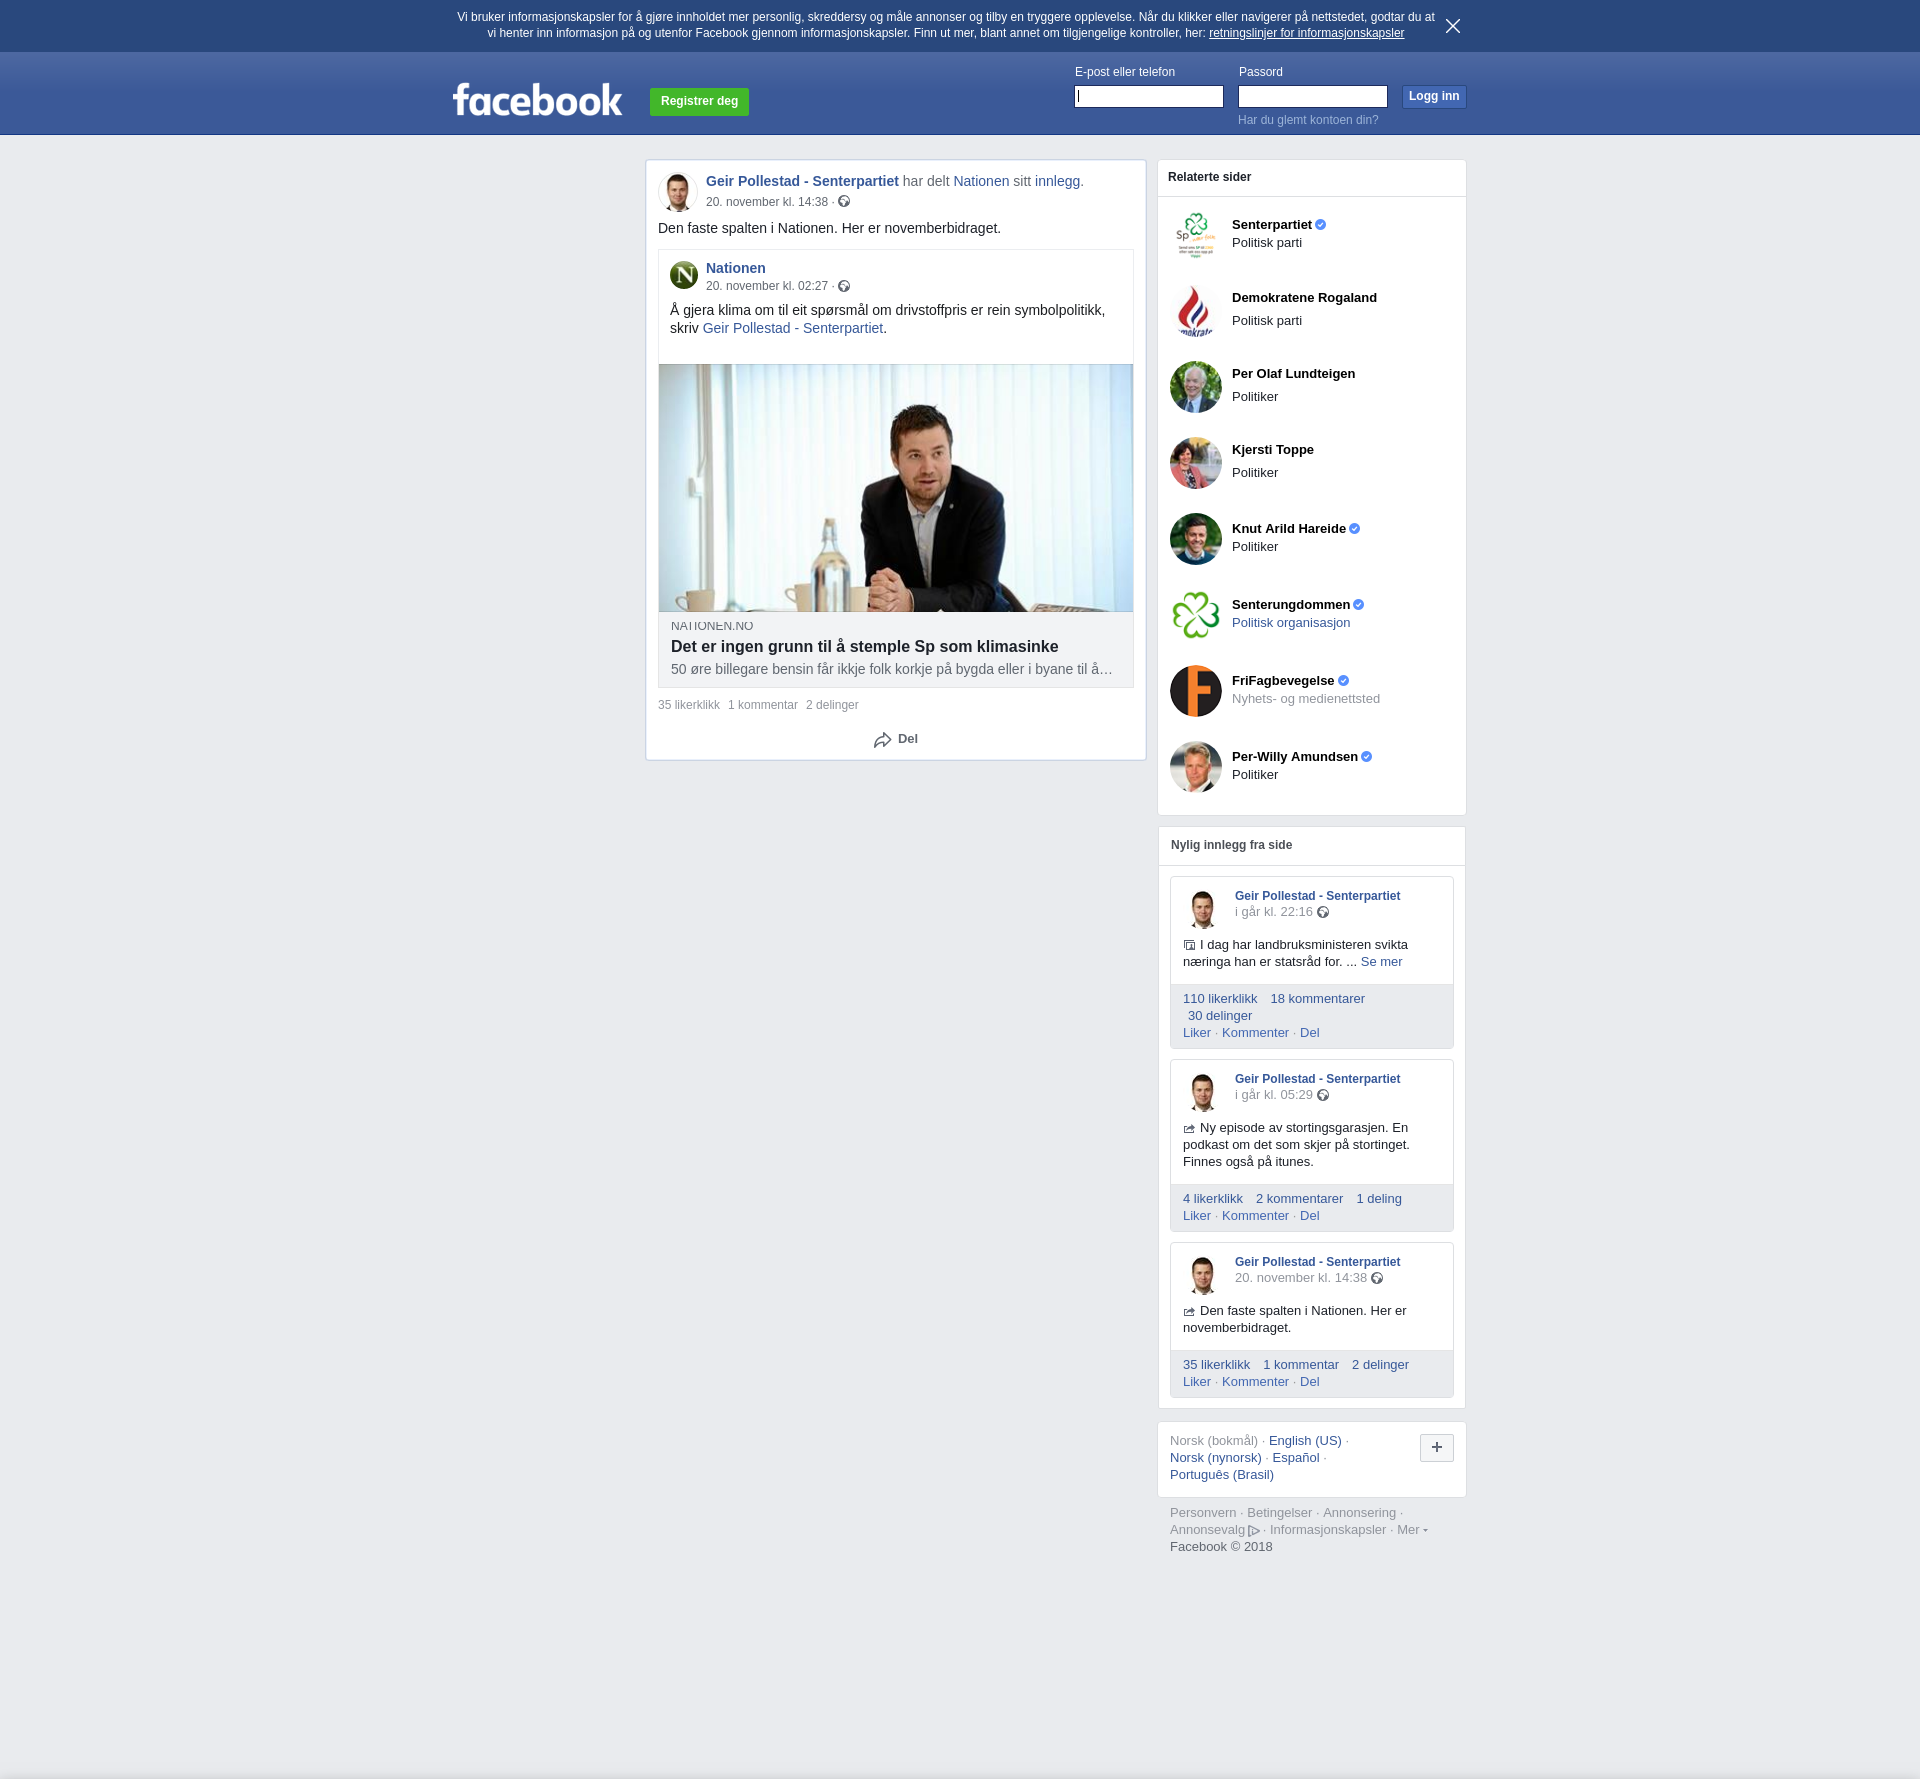Image resolution: width=1920 pixels, height=1779 pixels.
Task: Click Per-Willy Amundsen's avatar
Action: [1196, 767]
